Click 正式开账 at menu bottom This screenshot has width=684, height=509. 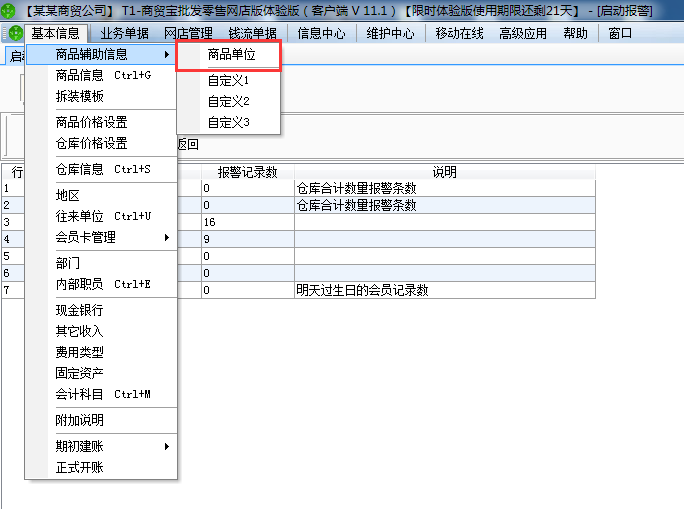[80, 467]
